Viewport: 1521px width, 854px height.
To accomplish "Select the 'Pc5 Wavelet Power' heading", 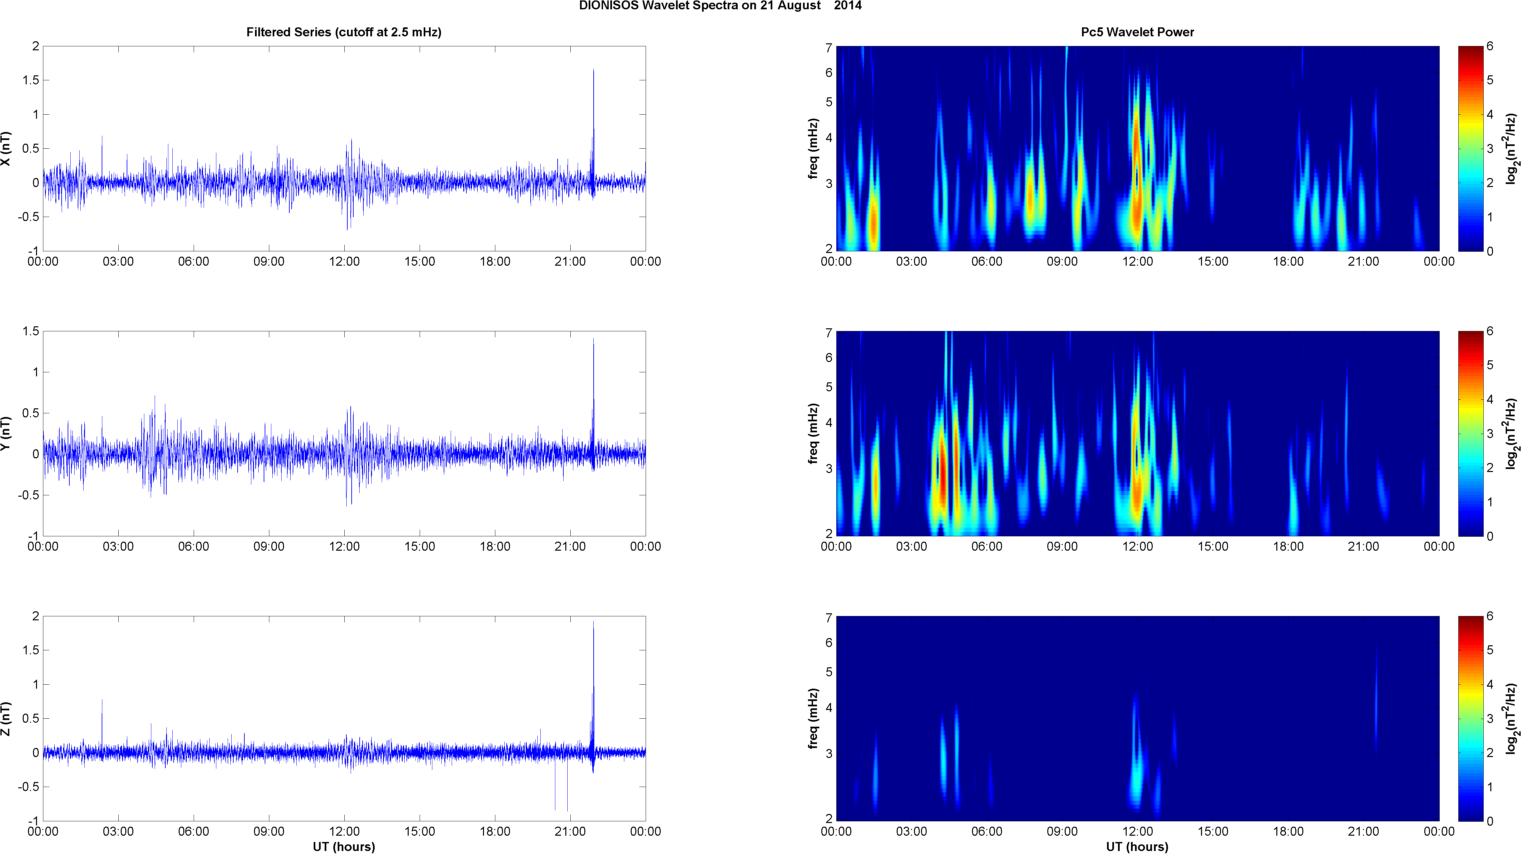I will pyautogui.click(x=1137, y=32).
